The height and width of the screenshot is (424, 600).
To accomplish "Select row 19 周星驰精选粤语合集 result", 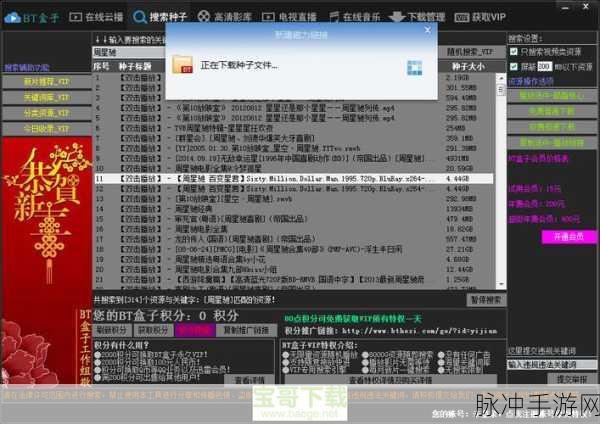I will click(x=293, y=259).
